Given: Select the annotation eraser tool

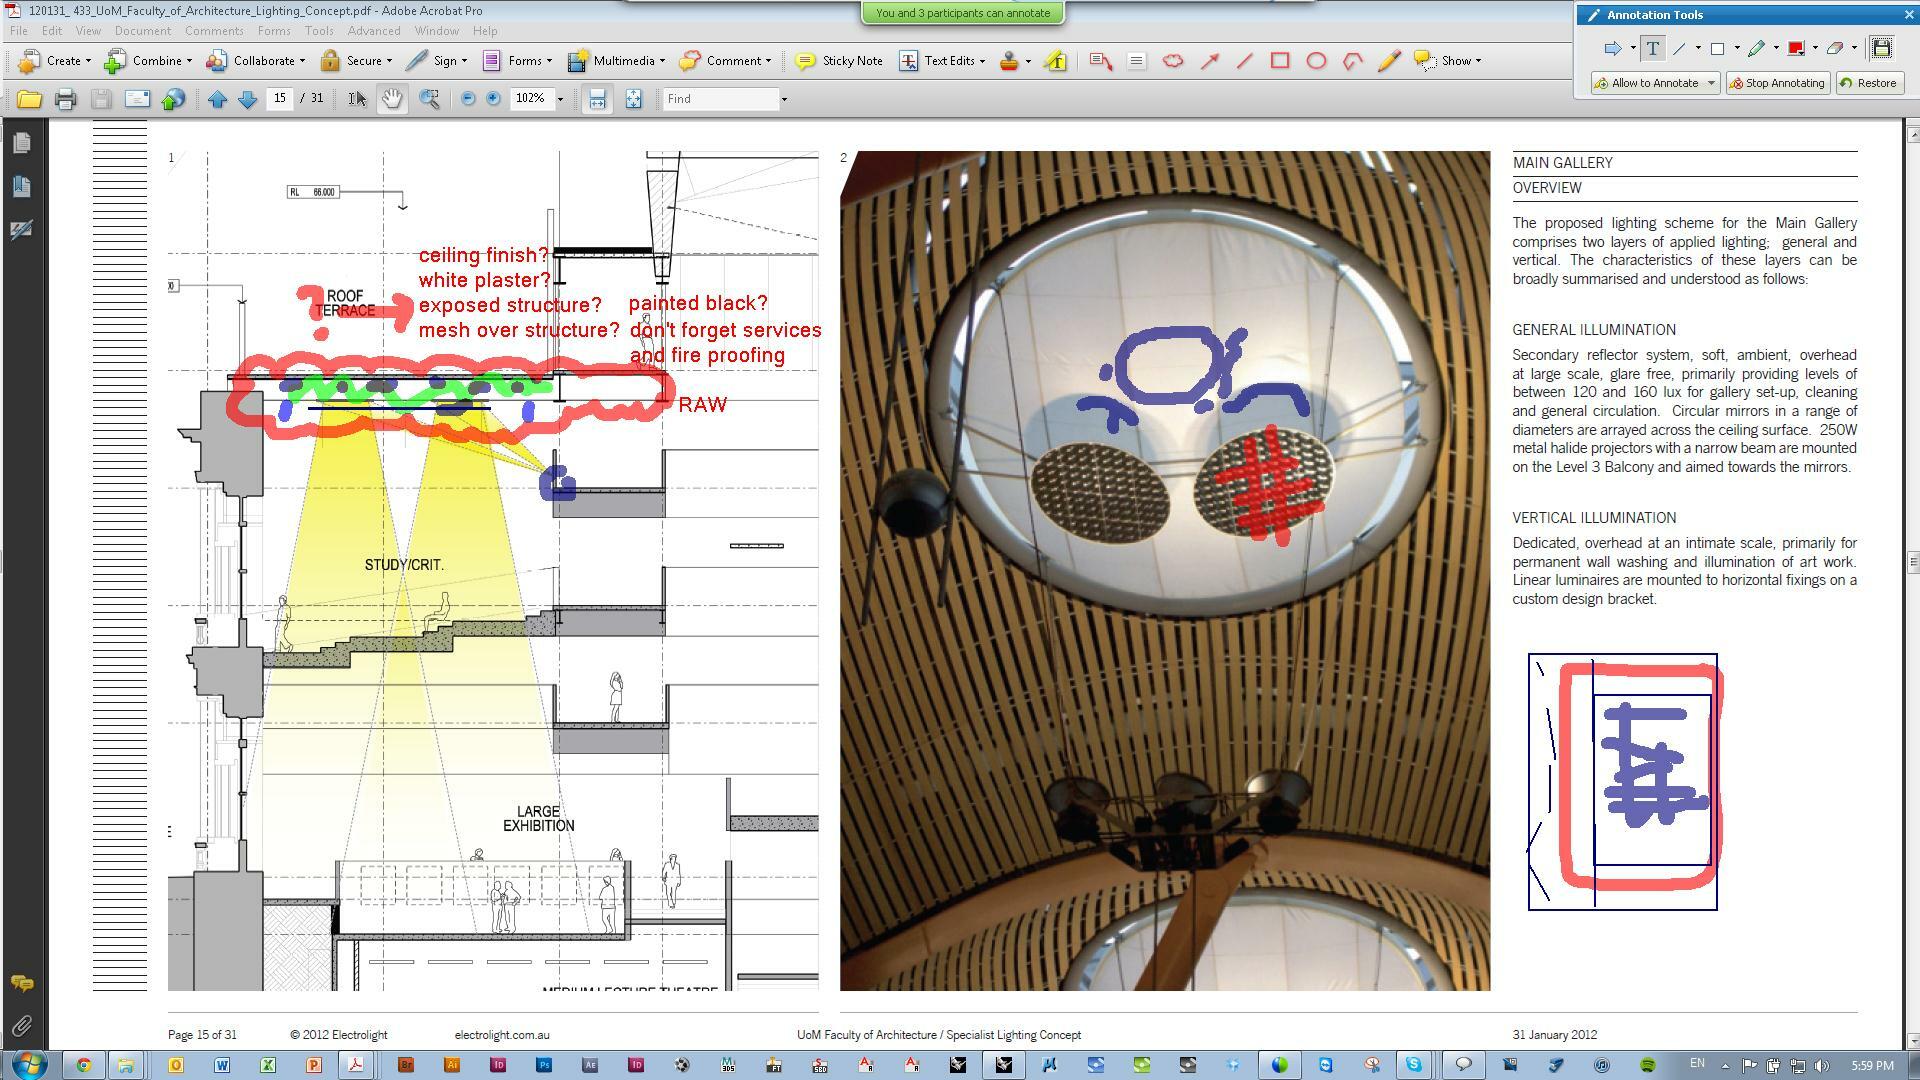Looking at the screenshot, I should tap(1835, 48).
